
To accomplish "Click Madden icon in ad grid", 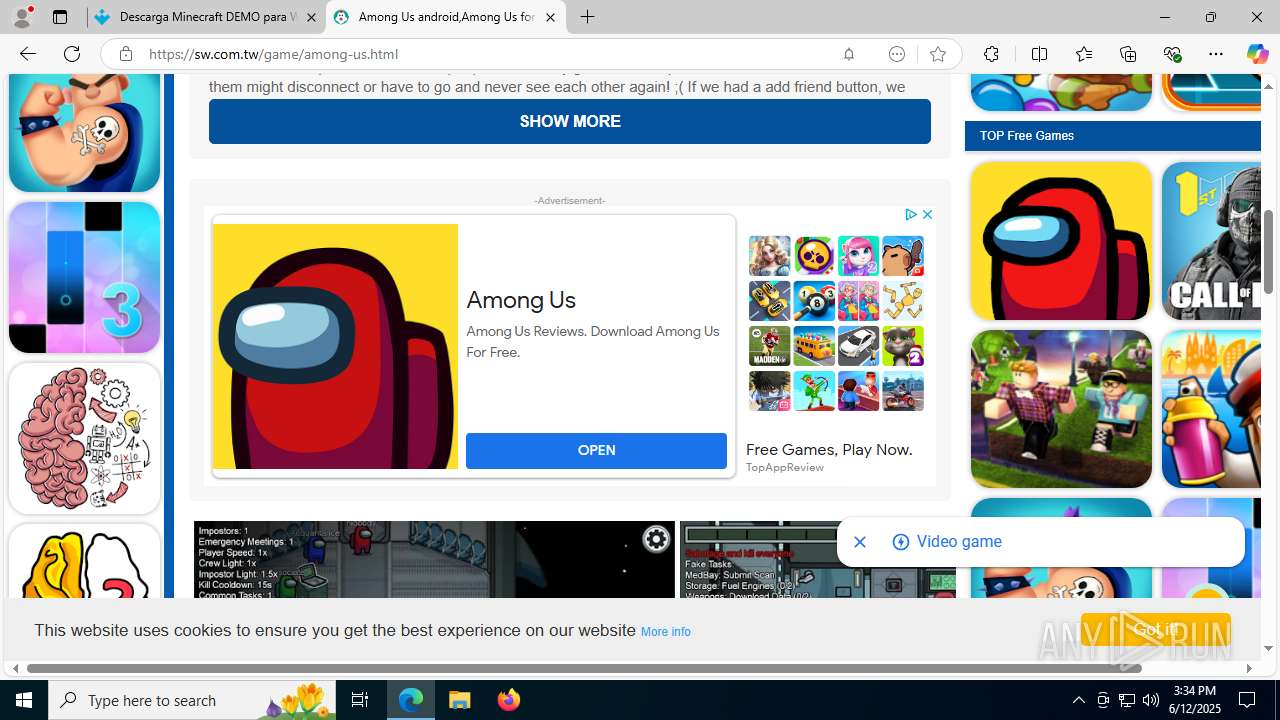I will [x=769, y=346].
